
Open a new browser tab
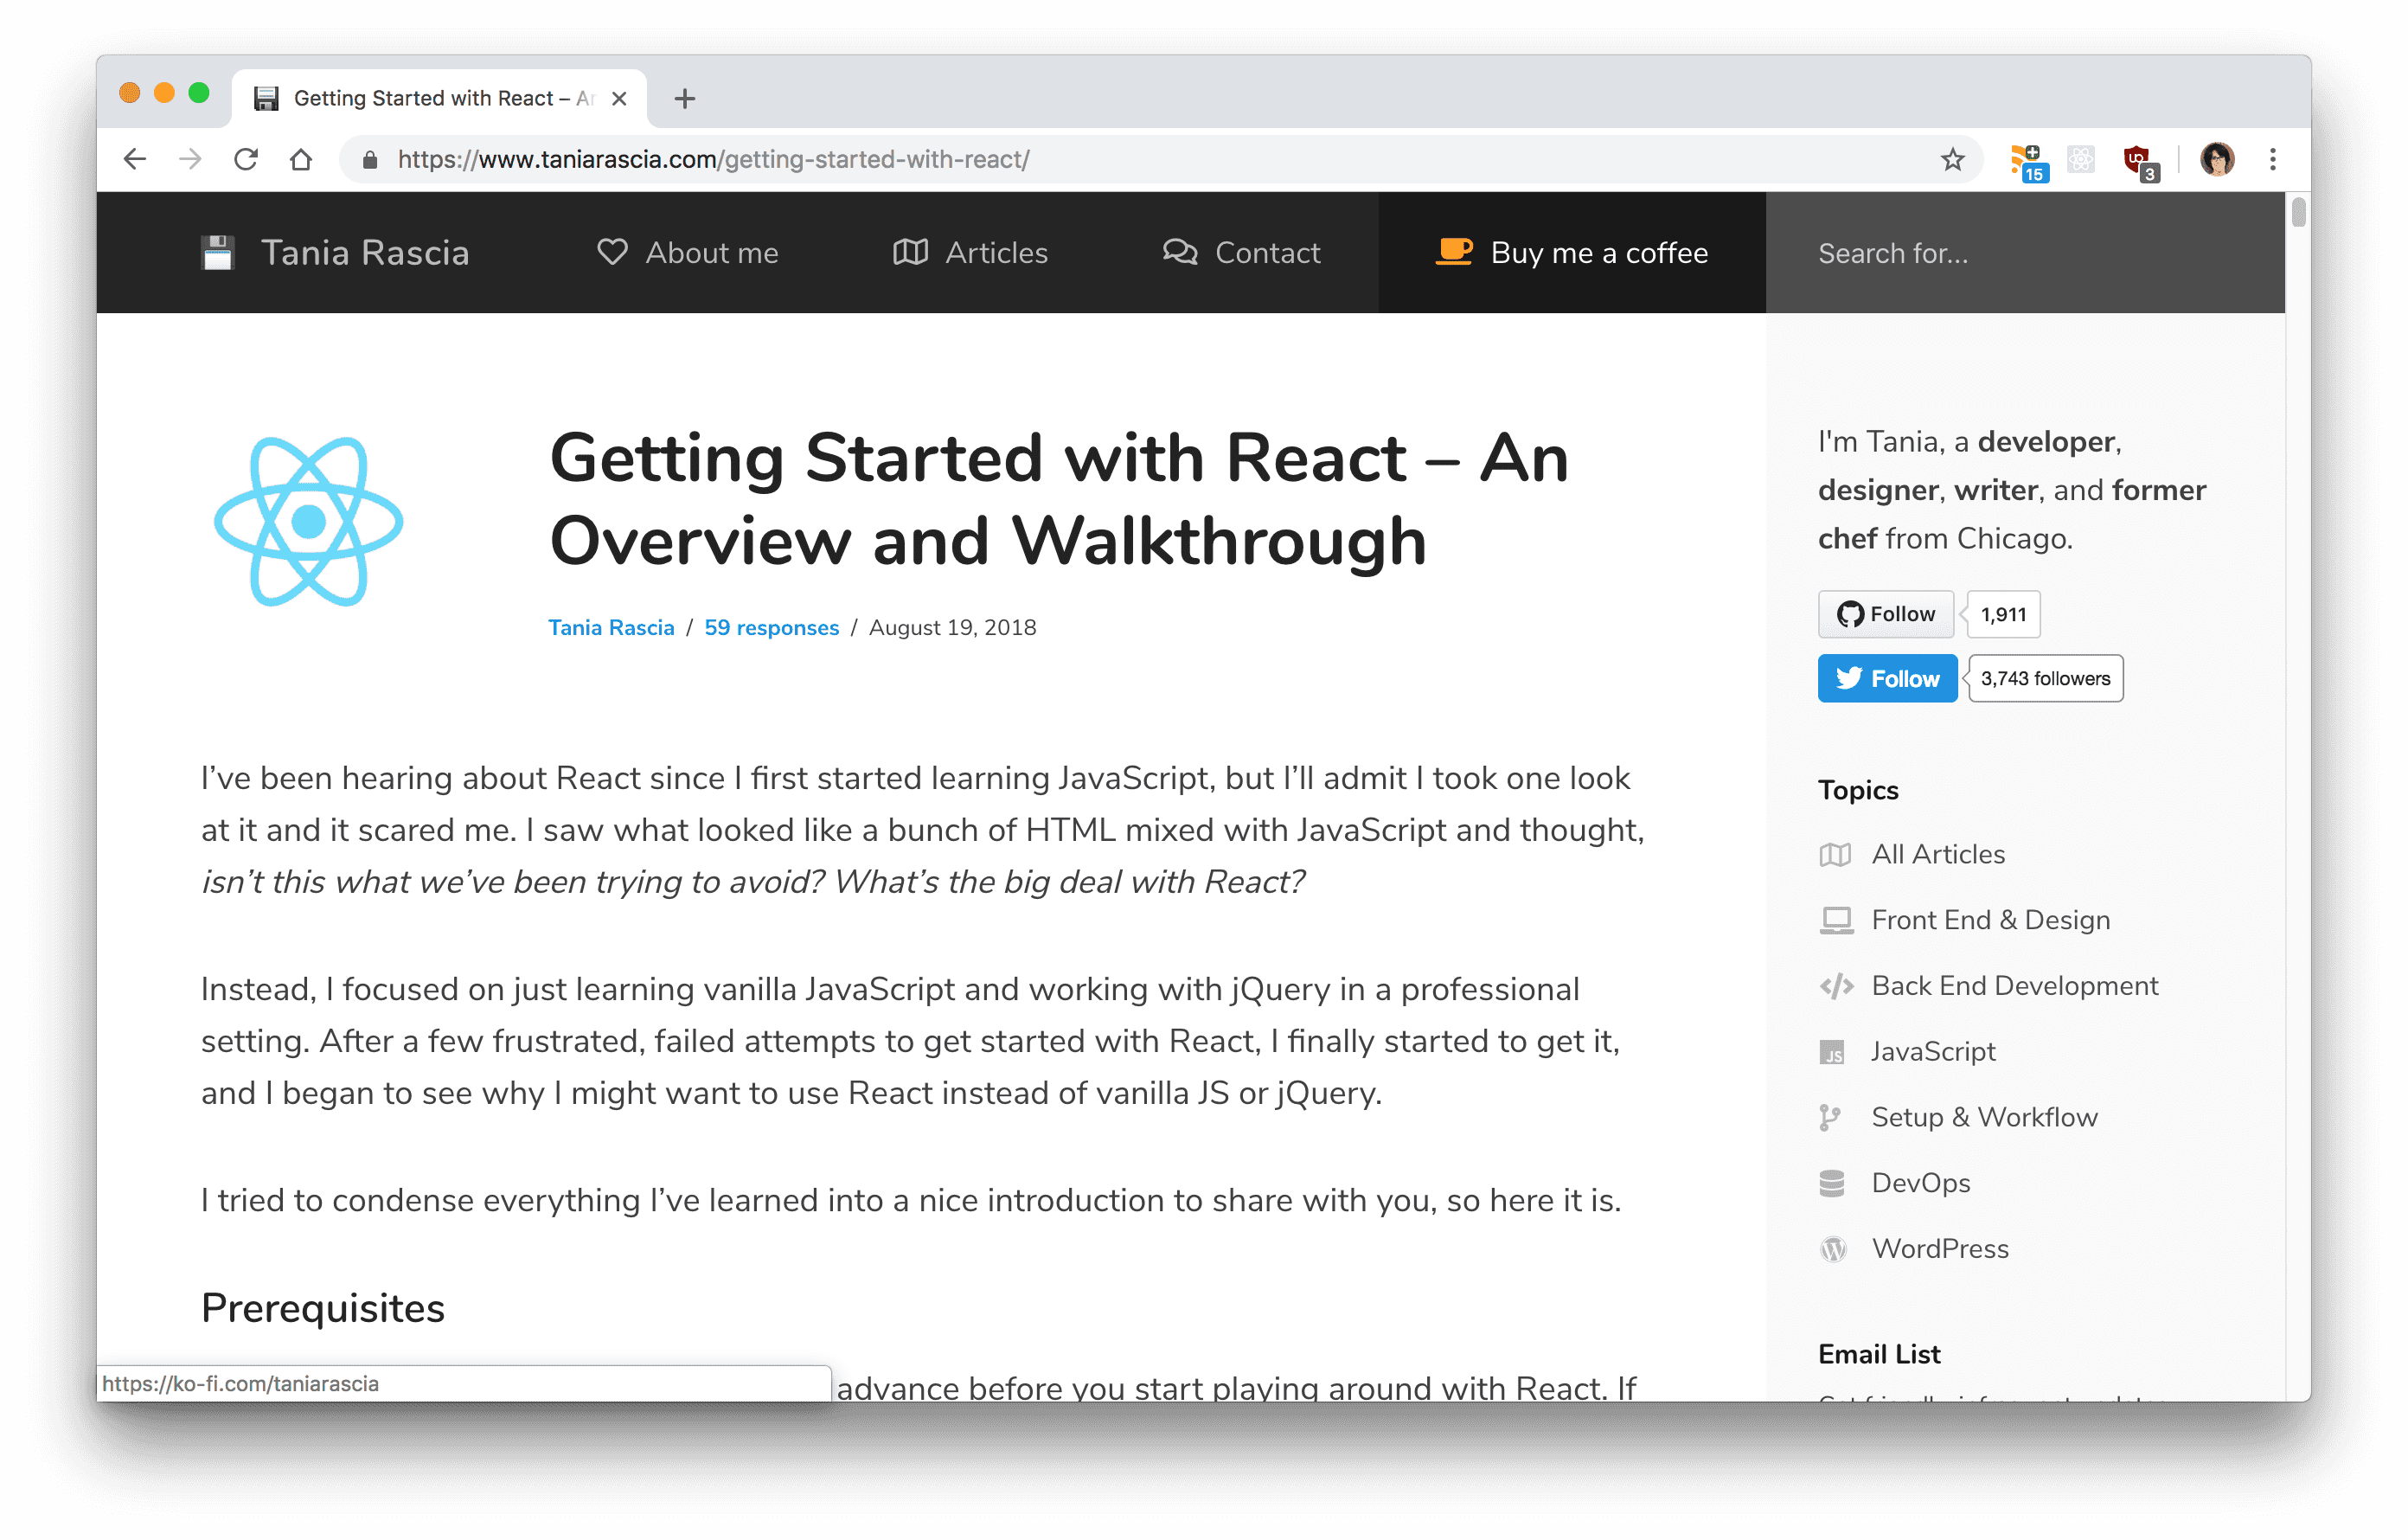point(684,99)
